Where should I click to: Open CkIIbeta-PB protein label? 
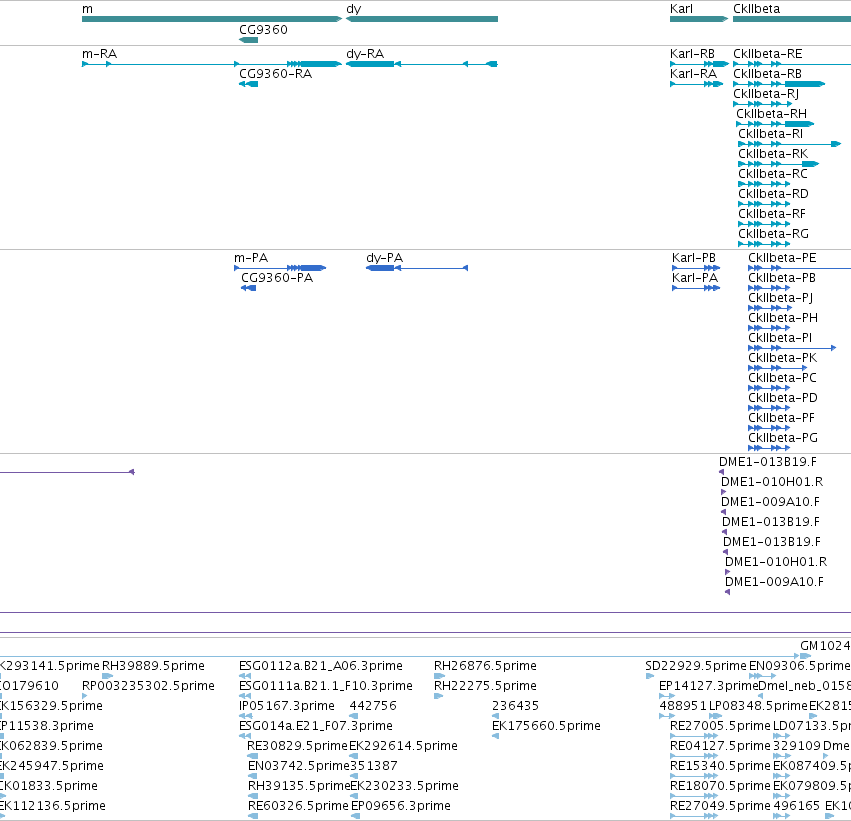(x=782, y=278)
